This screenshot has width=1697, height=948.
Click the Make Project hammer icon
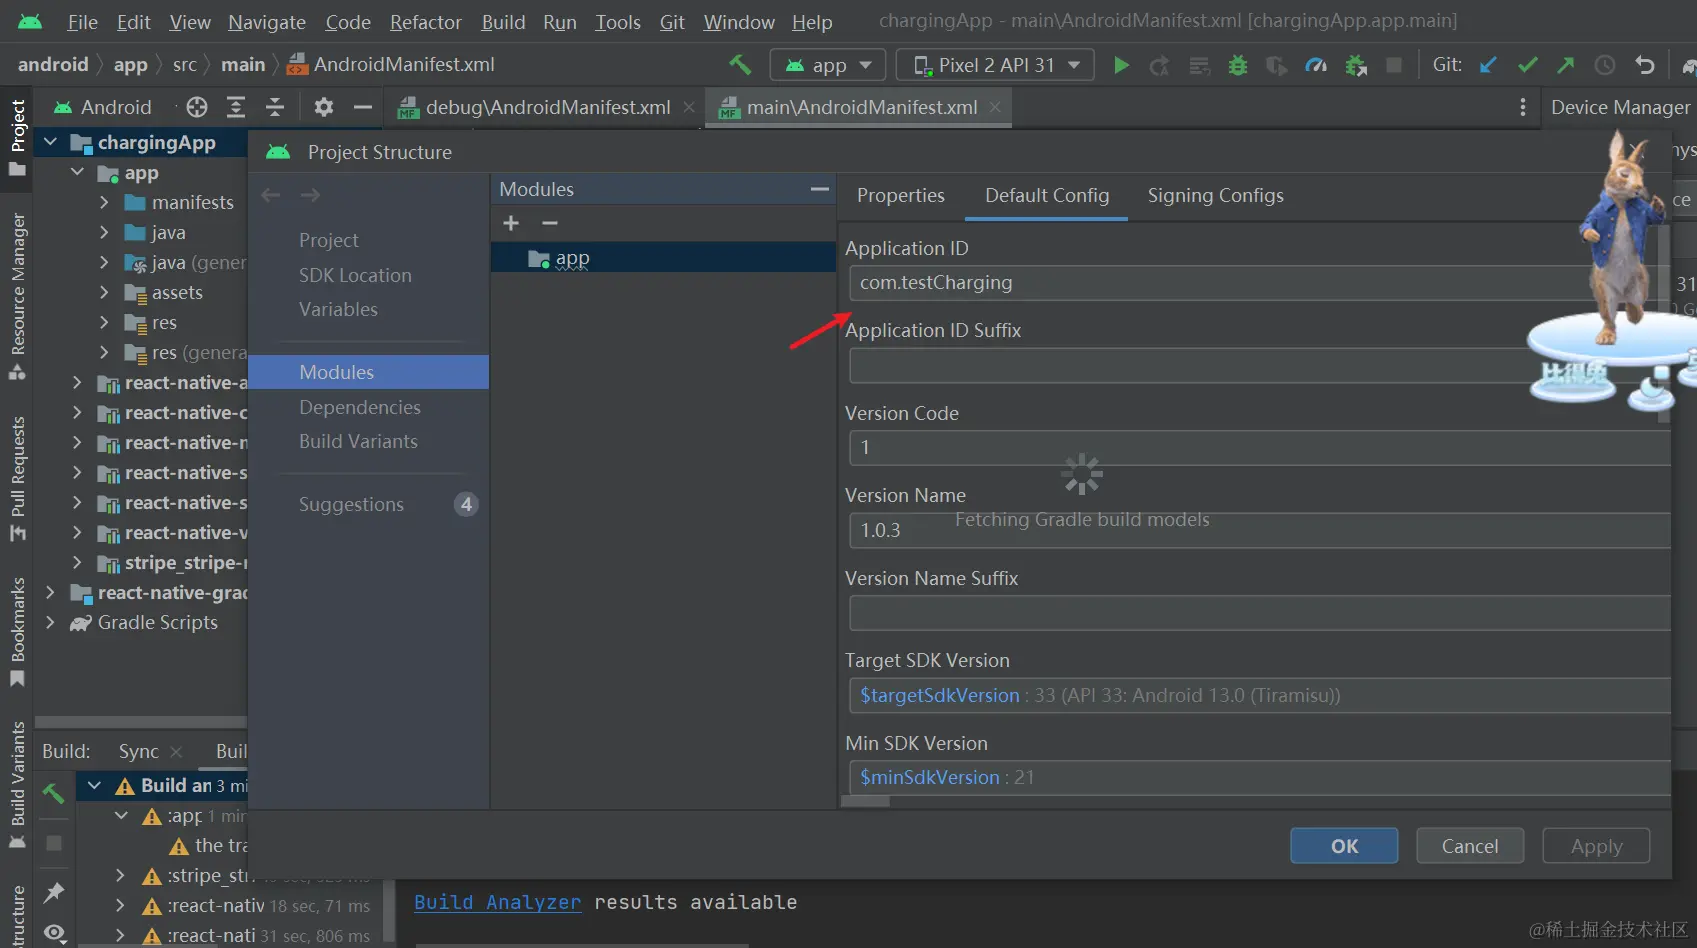(740, 65)
